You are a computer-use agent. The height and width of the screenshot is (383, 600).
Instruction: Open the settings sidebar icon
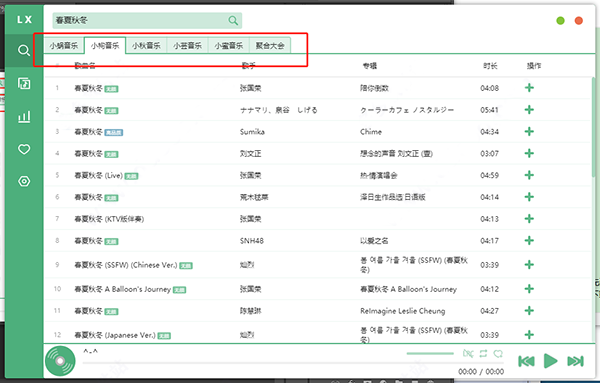[24, 181]
